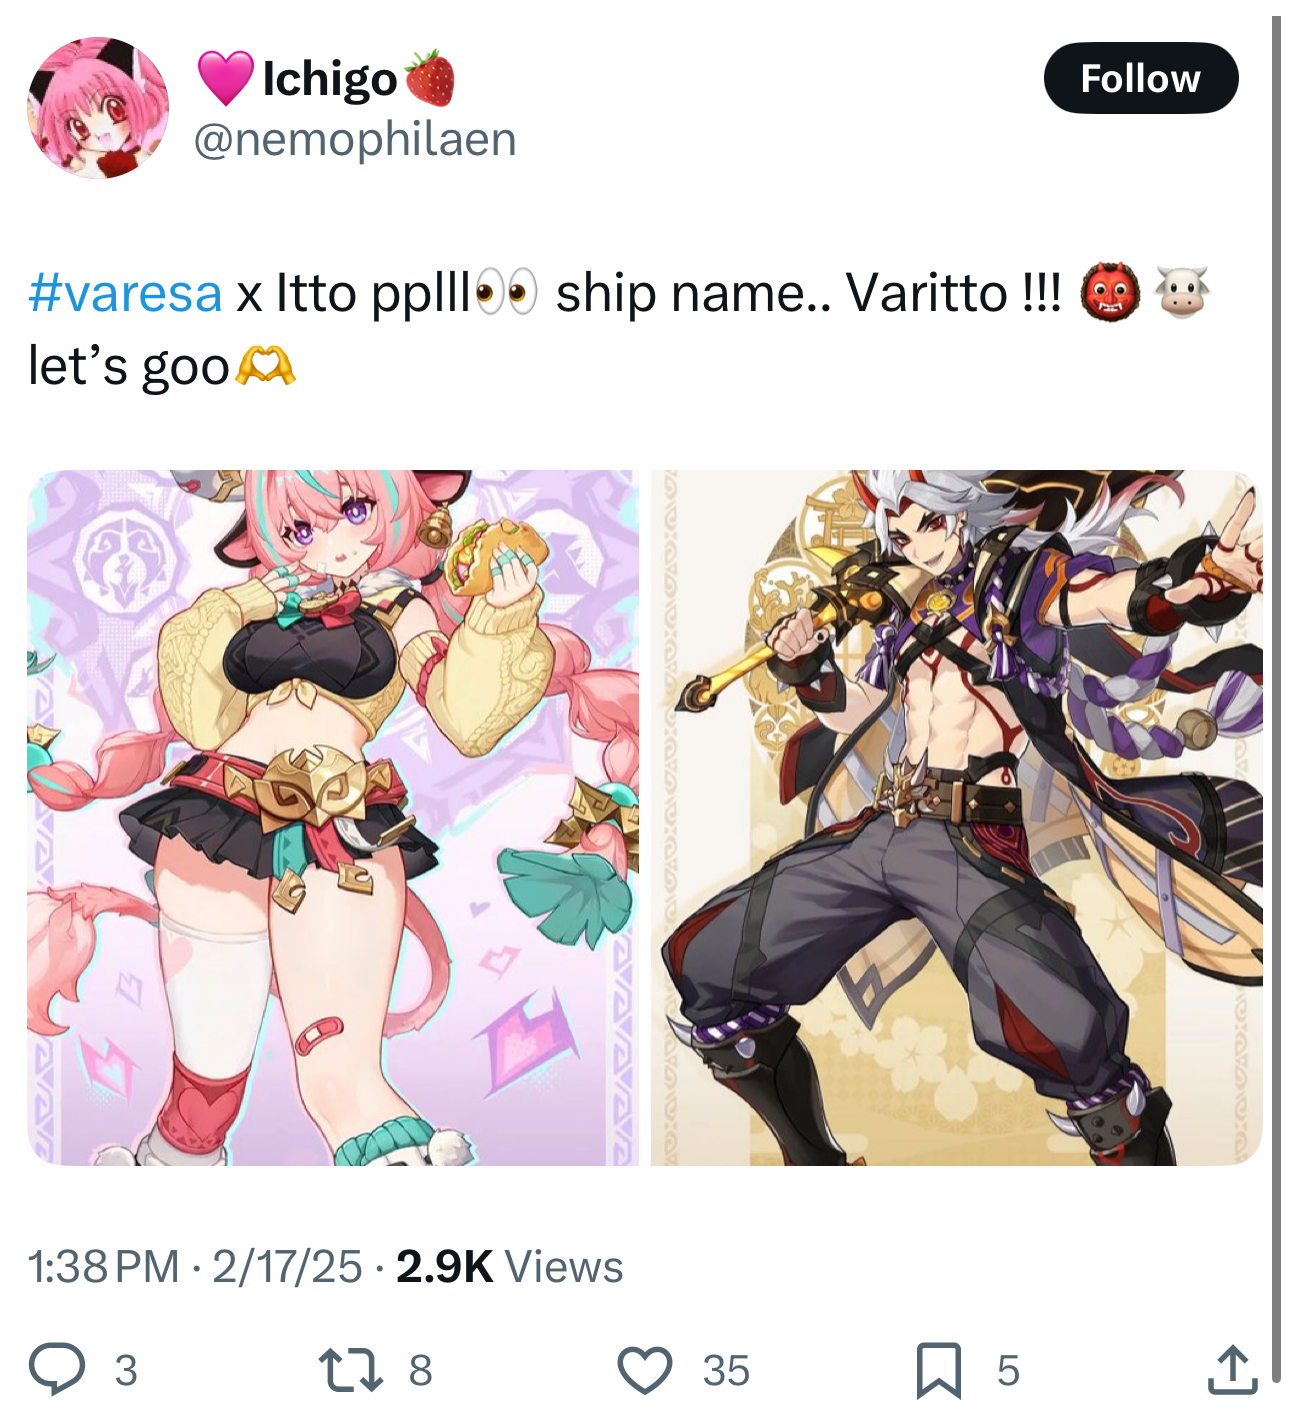This screenshot has height=1426, width=1290.
Task: Open the Itto character image
Action: [x=957, y=818]
